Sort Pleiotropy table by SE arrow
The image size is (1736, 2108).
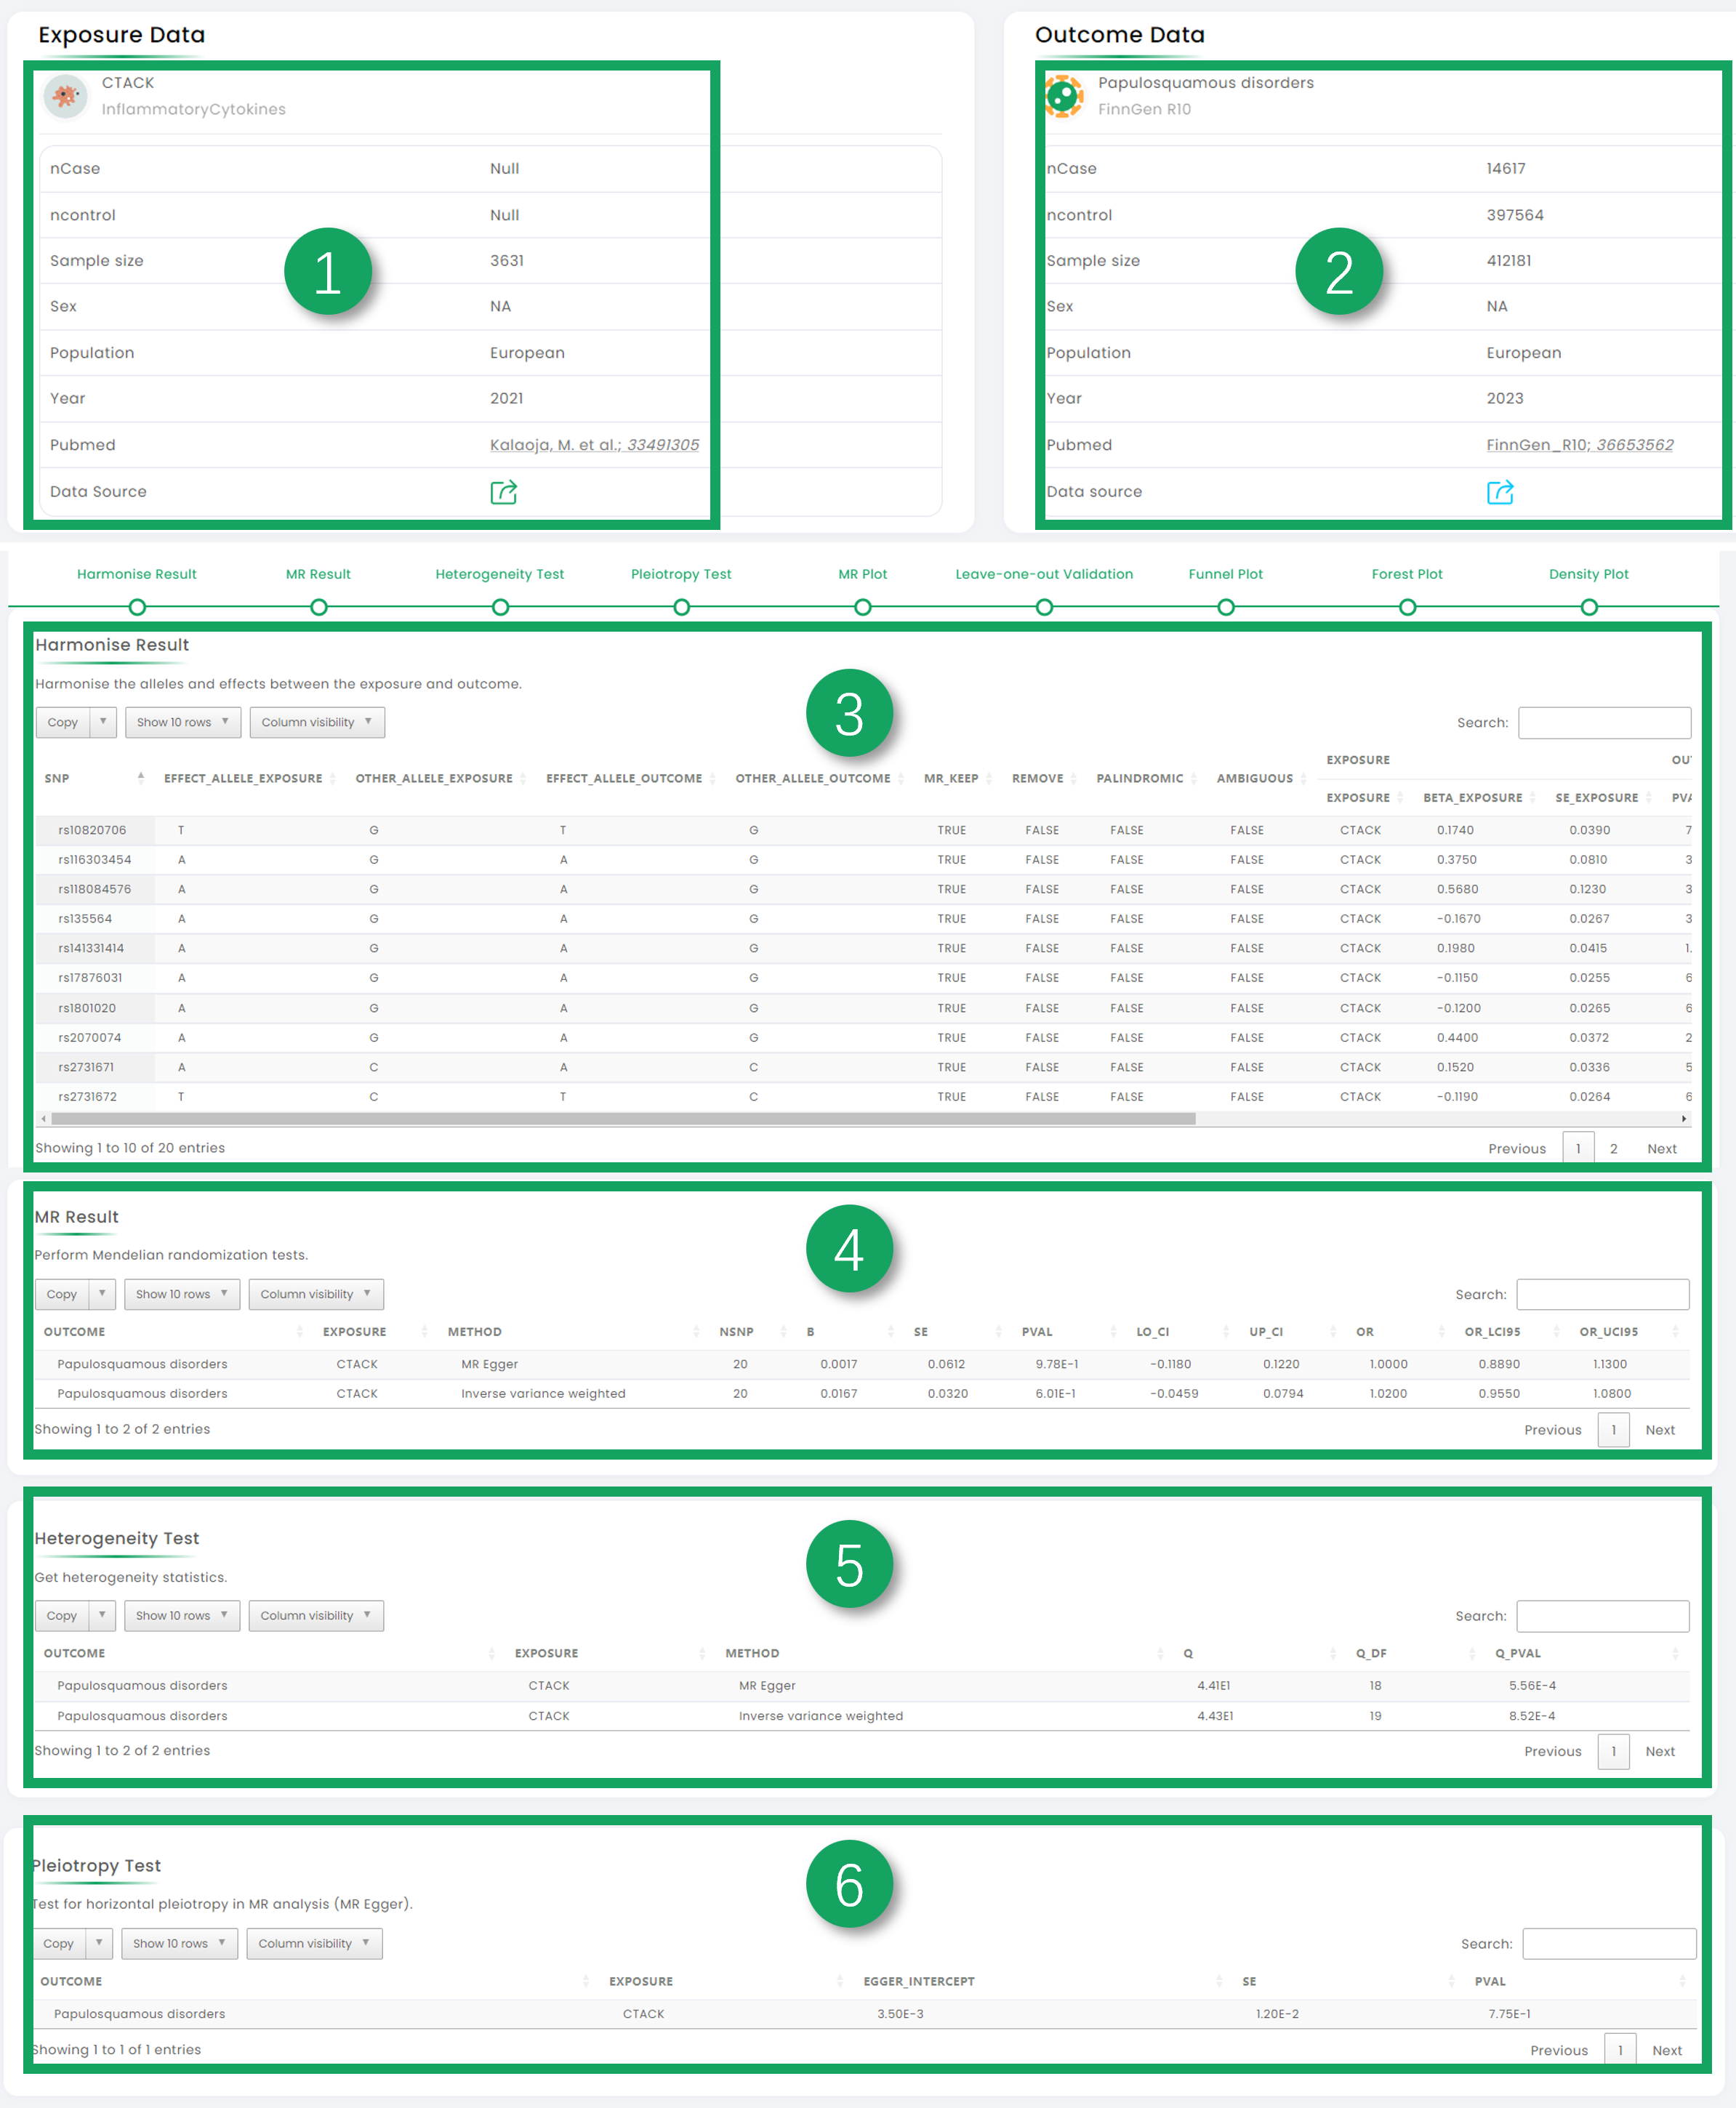tap(1451, 1982)
